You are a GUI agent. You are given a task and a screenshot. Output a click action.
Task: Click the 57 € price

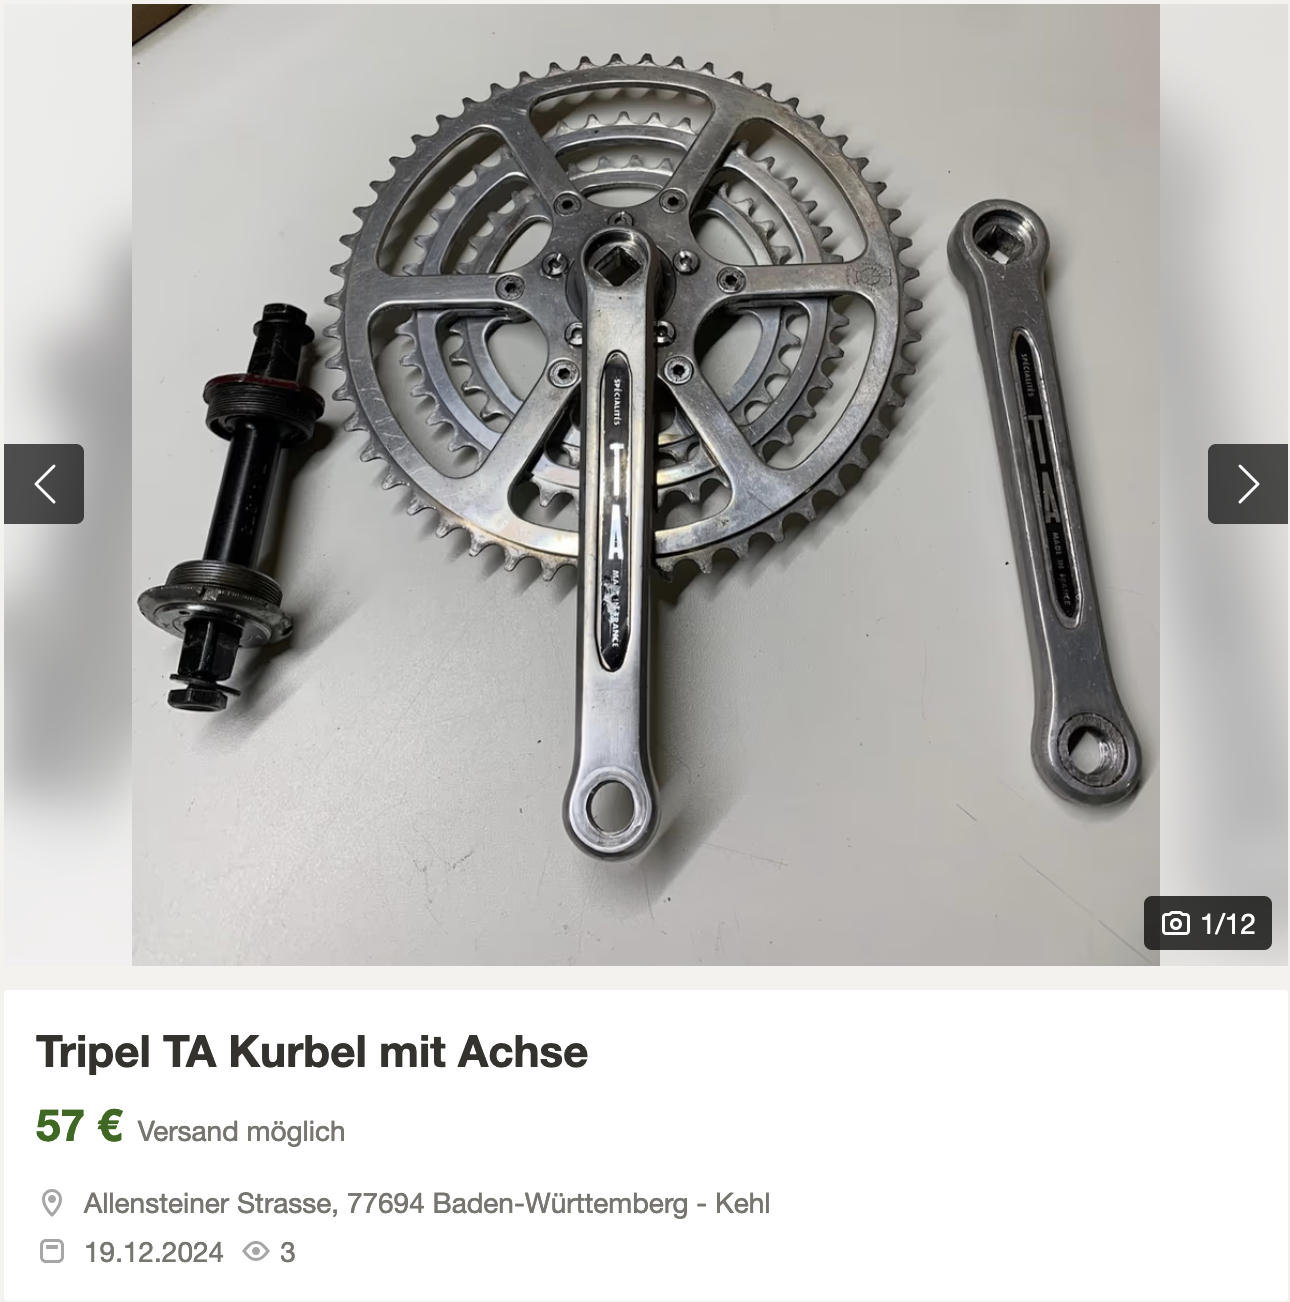click(79, 1126)
